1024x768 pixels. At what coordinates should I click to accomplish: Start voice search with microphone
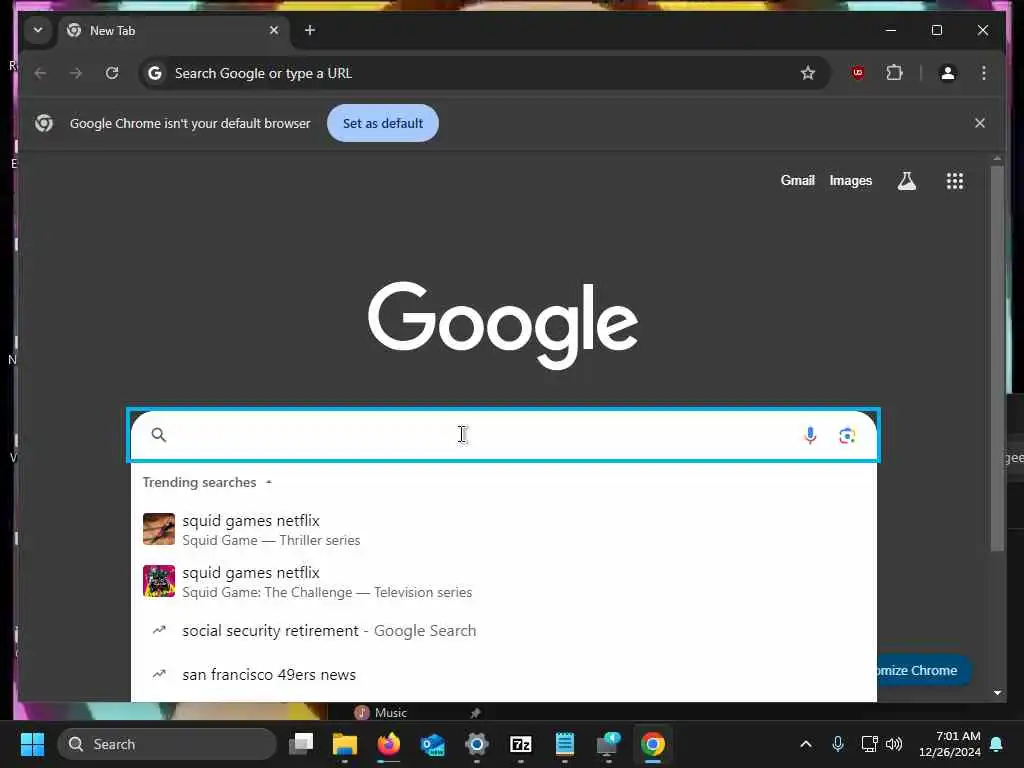(810, 435)
